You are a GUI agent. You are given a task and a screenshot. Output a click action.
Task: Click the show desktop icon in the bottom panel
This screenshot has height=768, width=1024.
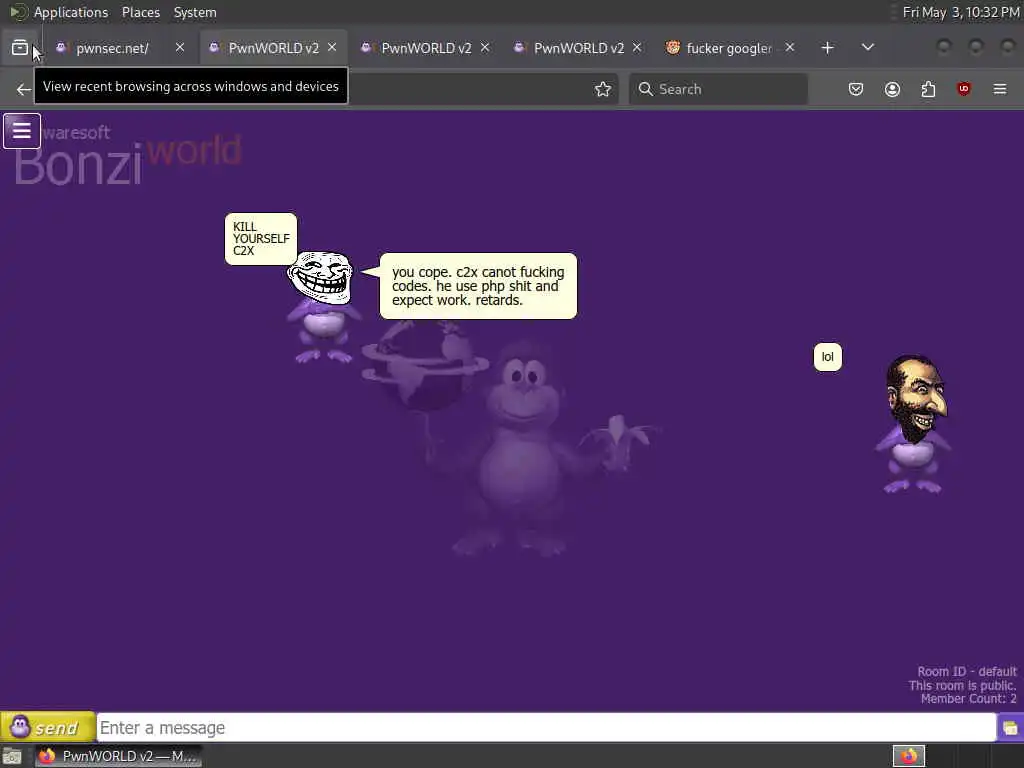(12, 757)
